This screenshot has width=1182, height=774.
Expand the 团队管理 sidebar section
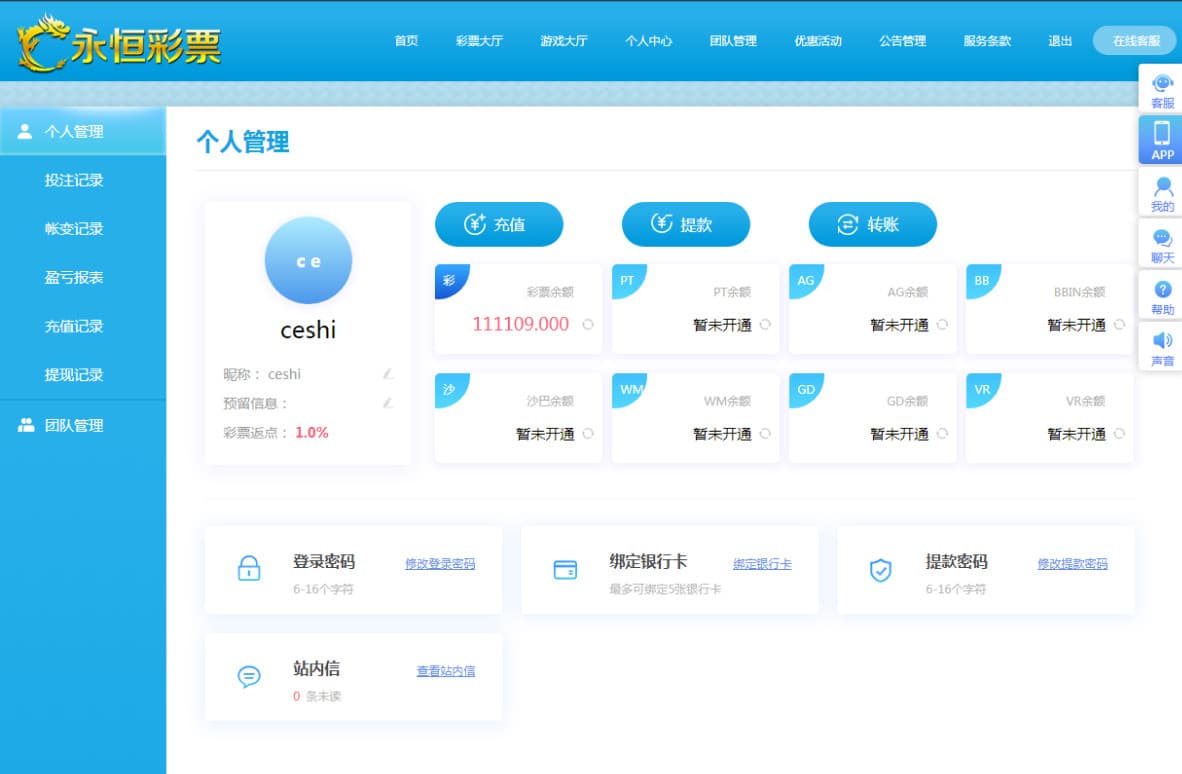(74, 425)
